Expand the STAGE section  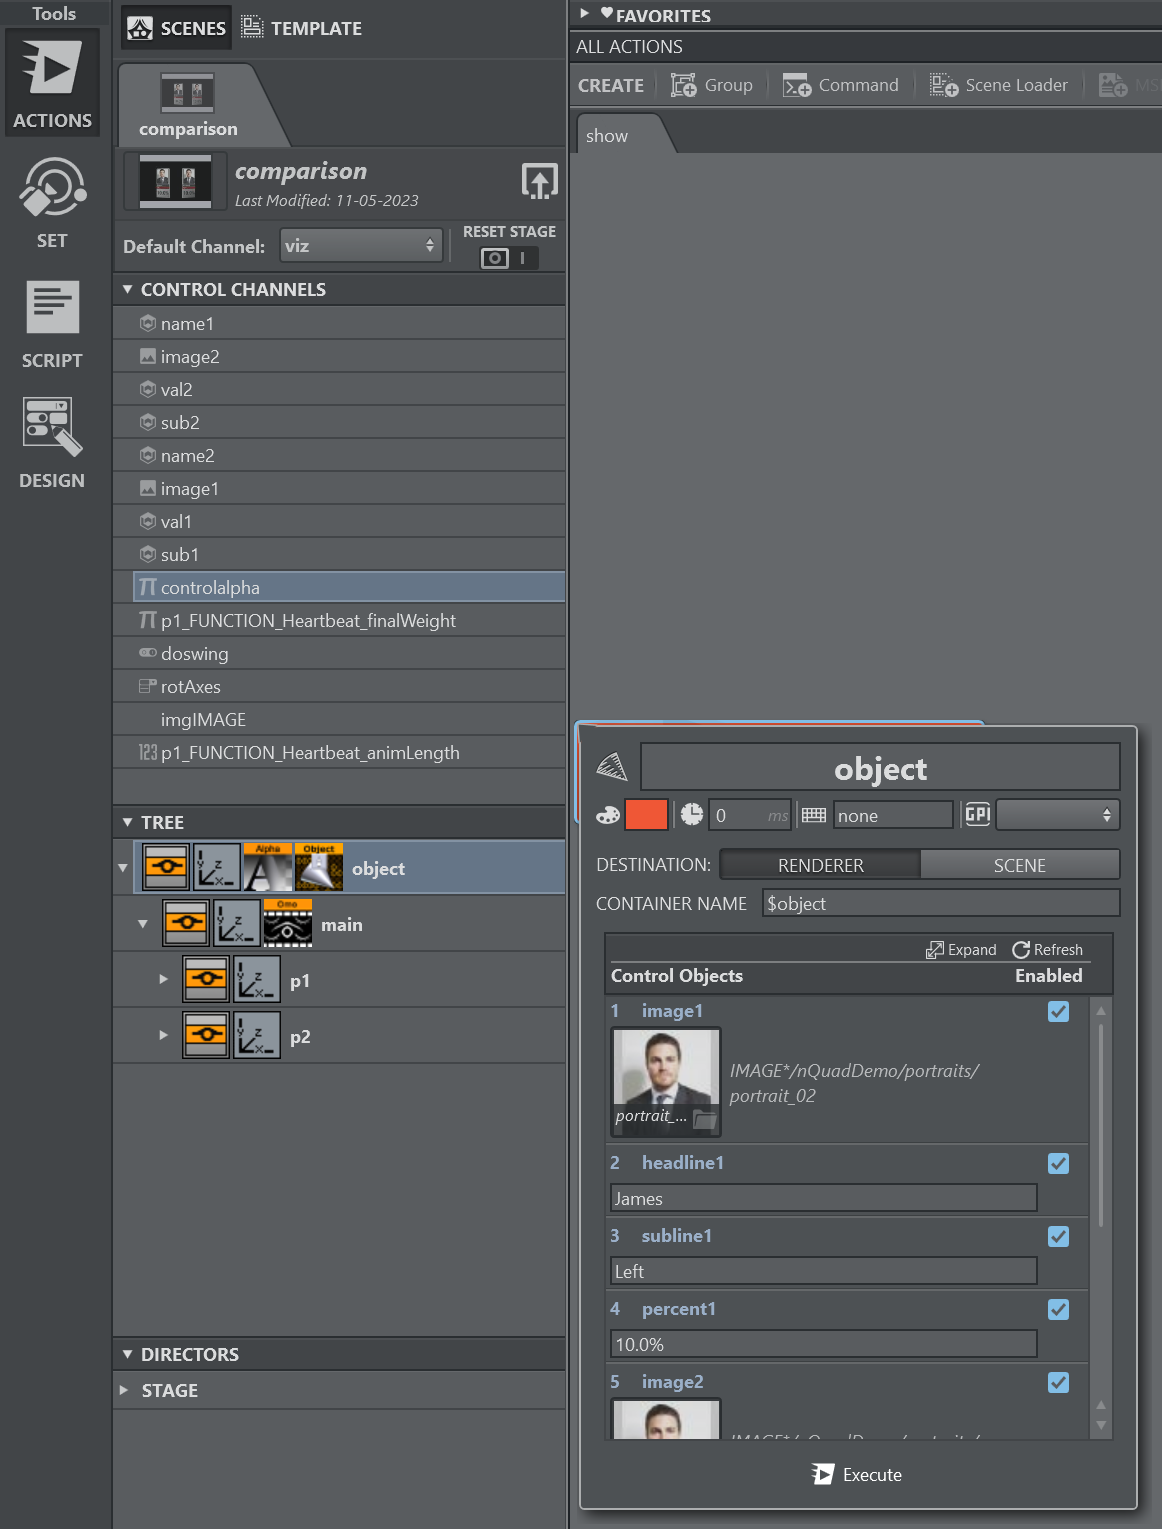tap(125, 1390)
